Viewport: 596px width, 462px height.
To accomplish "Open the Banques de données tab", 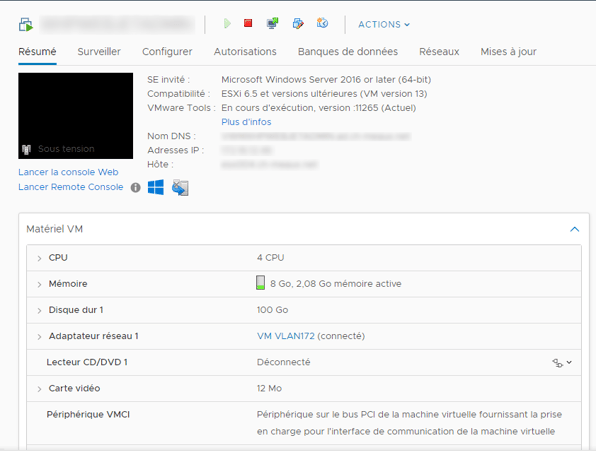I will click(348, 52).
